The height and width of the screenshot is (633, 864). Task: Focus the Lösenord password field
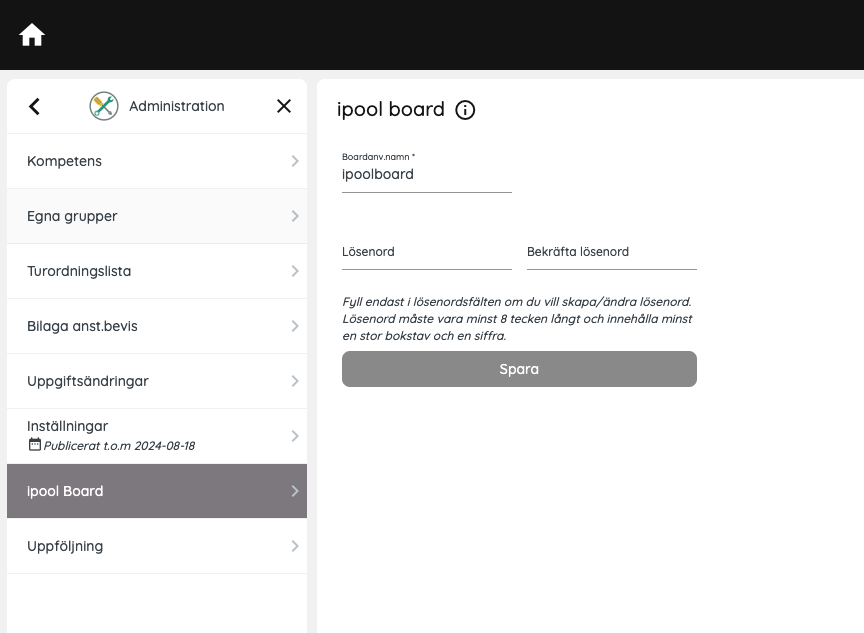click(426, 252)
